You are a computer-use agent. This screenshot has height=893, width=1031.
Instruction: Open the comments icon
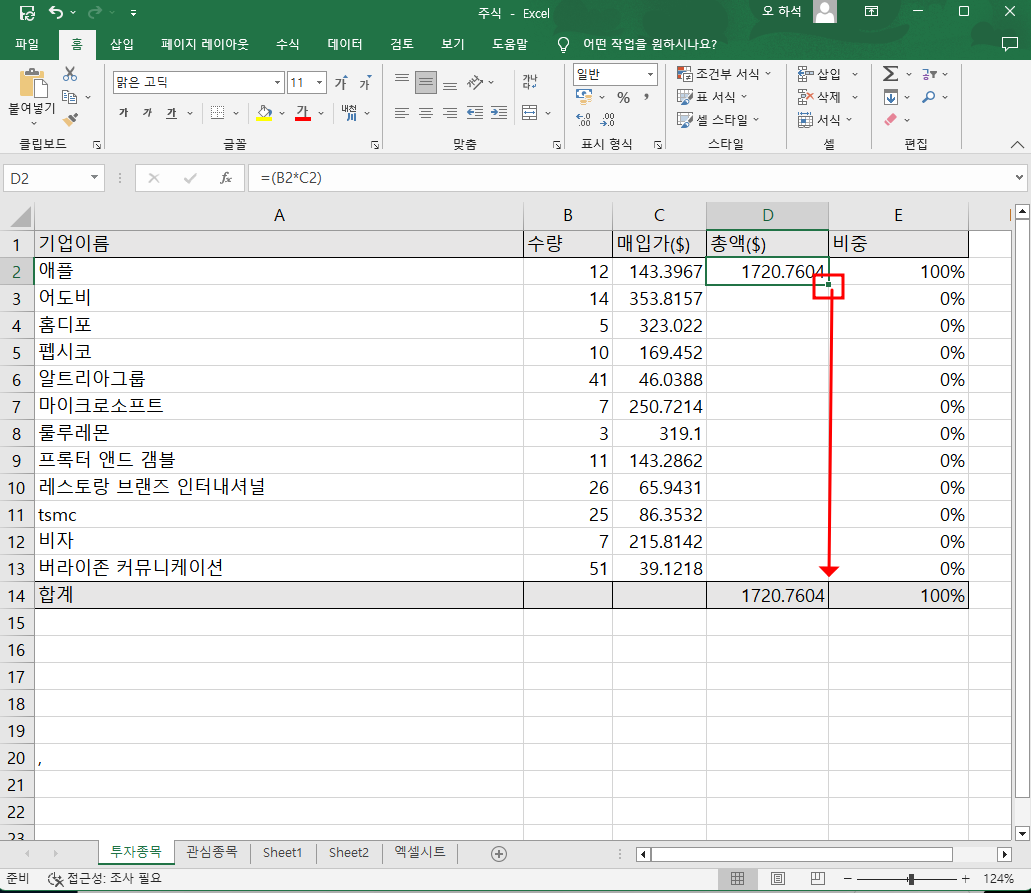pos(1009,44)
